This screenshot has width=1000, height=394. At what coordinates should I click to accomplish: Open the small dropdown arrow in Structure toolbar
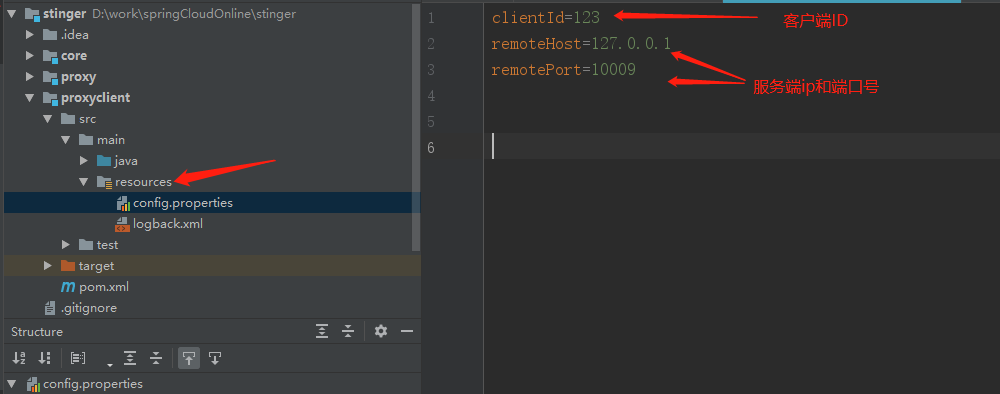point(110,365)
